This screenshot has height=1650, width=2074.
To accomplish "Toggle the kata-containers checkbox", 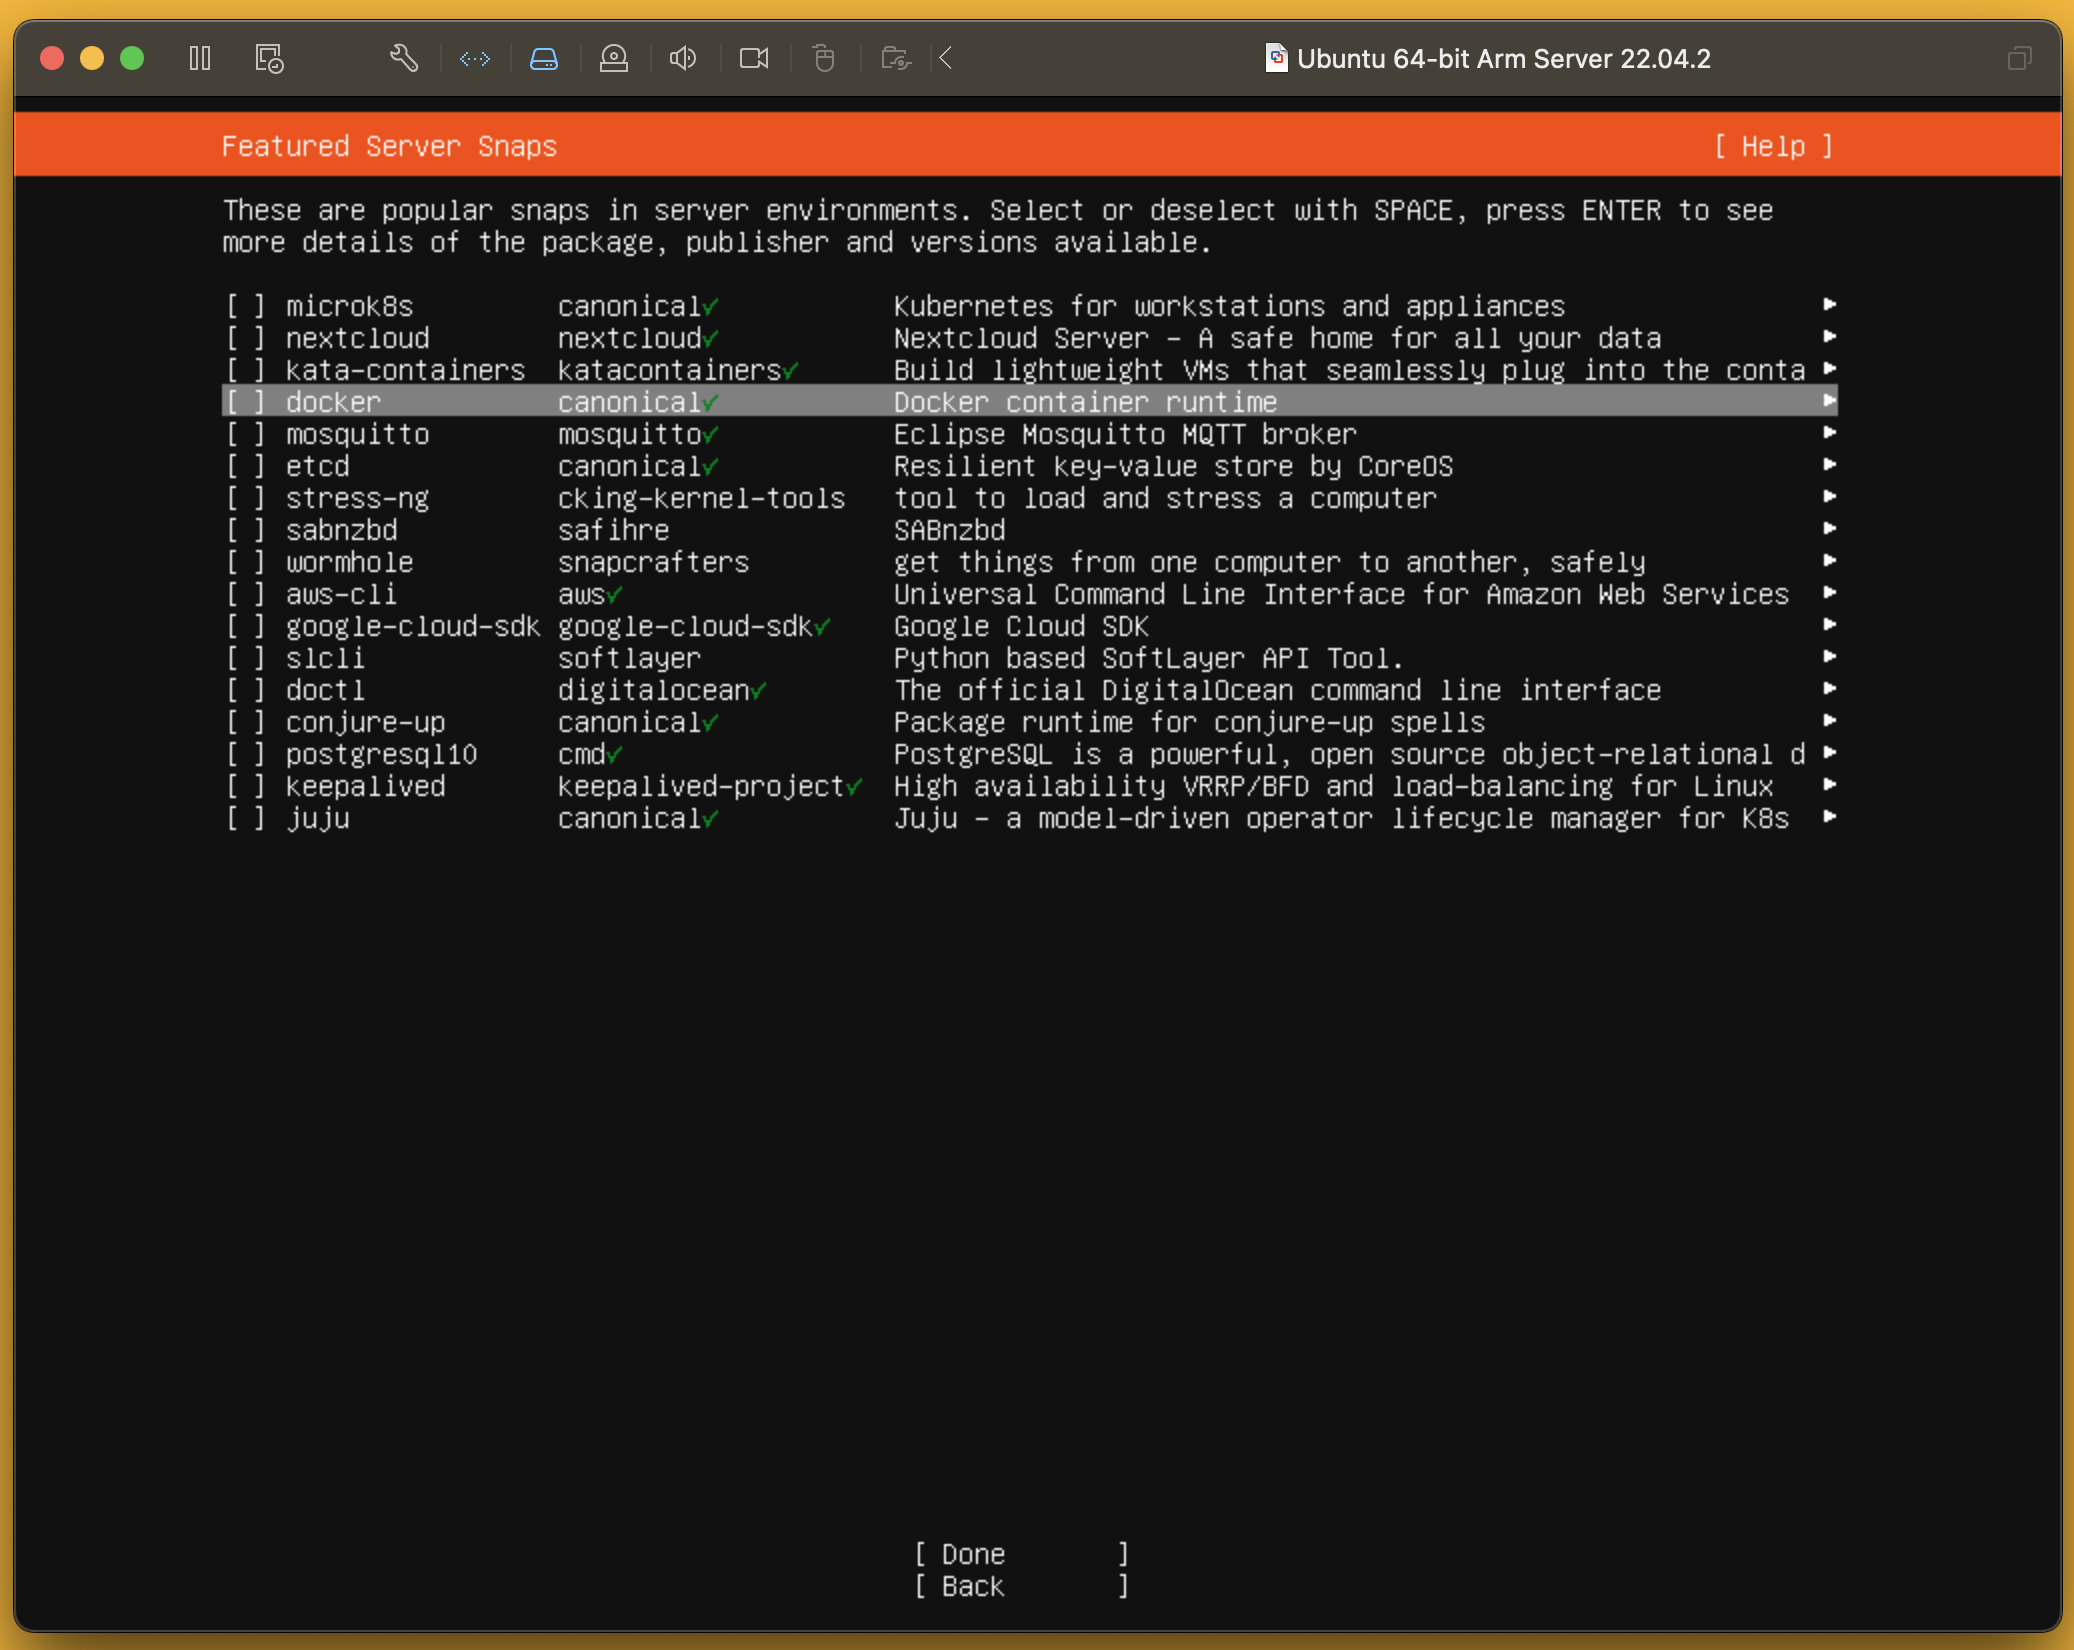I will [245, 370].
